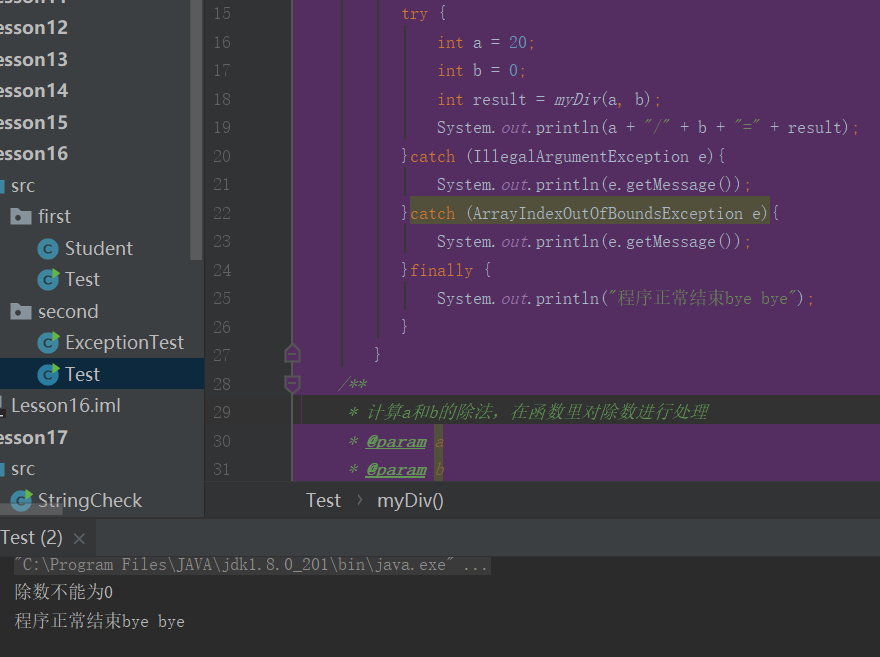This screenshot has height=657, width=880.
Task: Click the ExceptionTest class icon
Action: [48, 343]
